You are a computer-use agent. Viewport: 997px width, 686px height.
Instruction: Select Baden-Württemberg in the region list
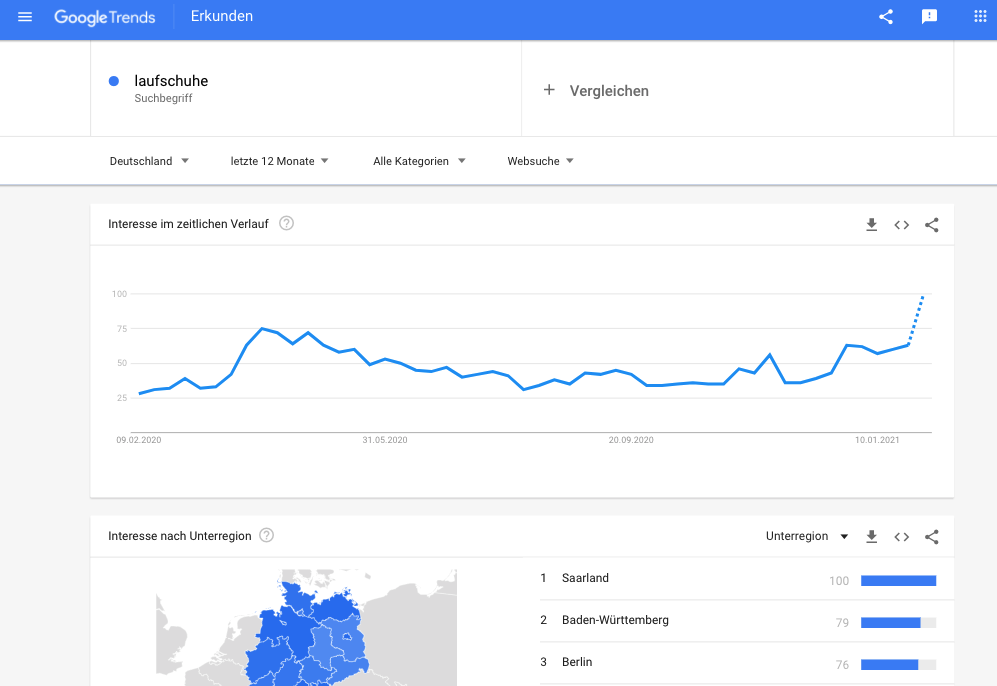[746, 621]
